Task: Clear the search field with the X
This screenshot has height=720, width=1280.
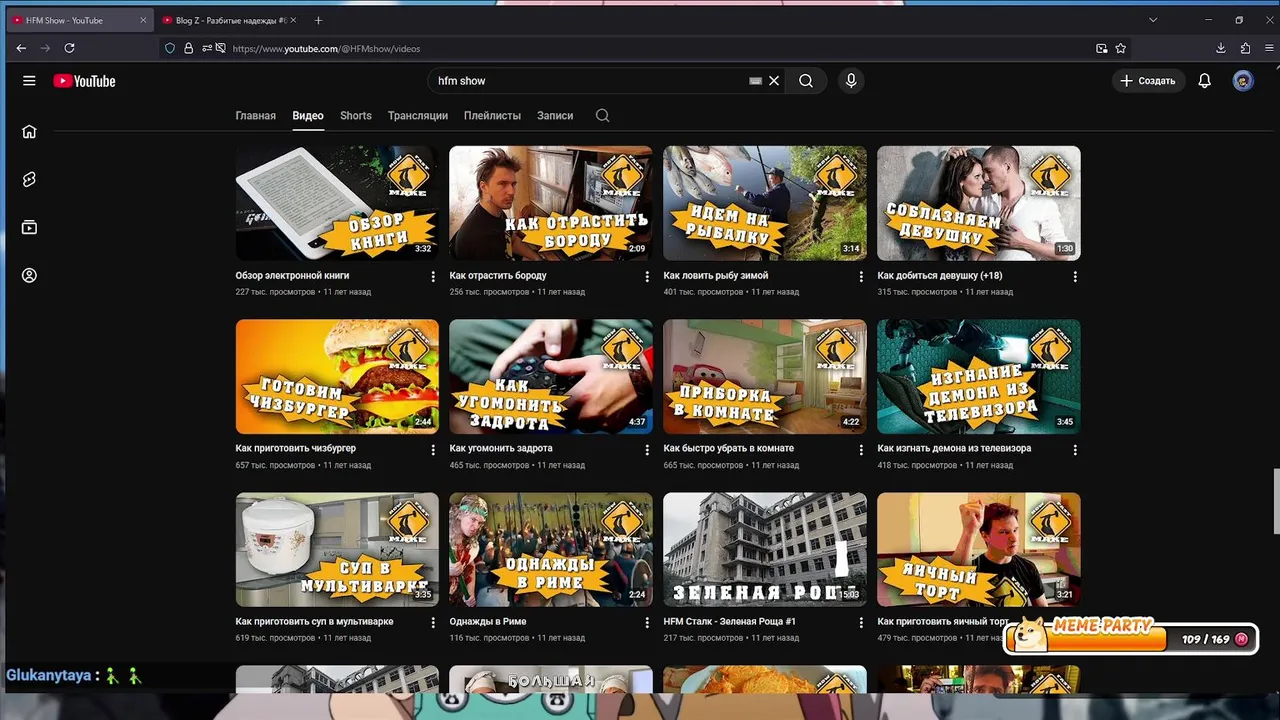Action: (774, 81)
